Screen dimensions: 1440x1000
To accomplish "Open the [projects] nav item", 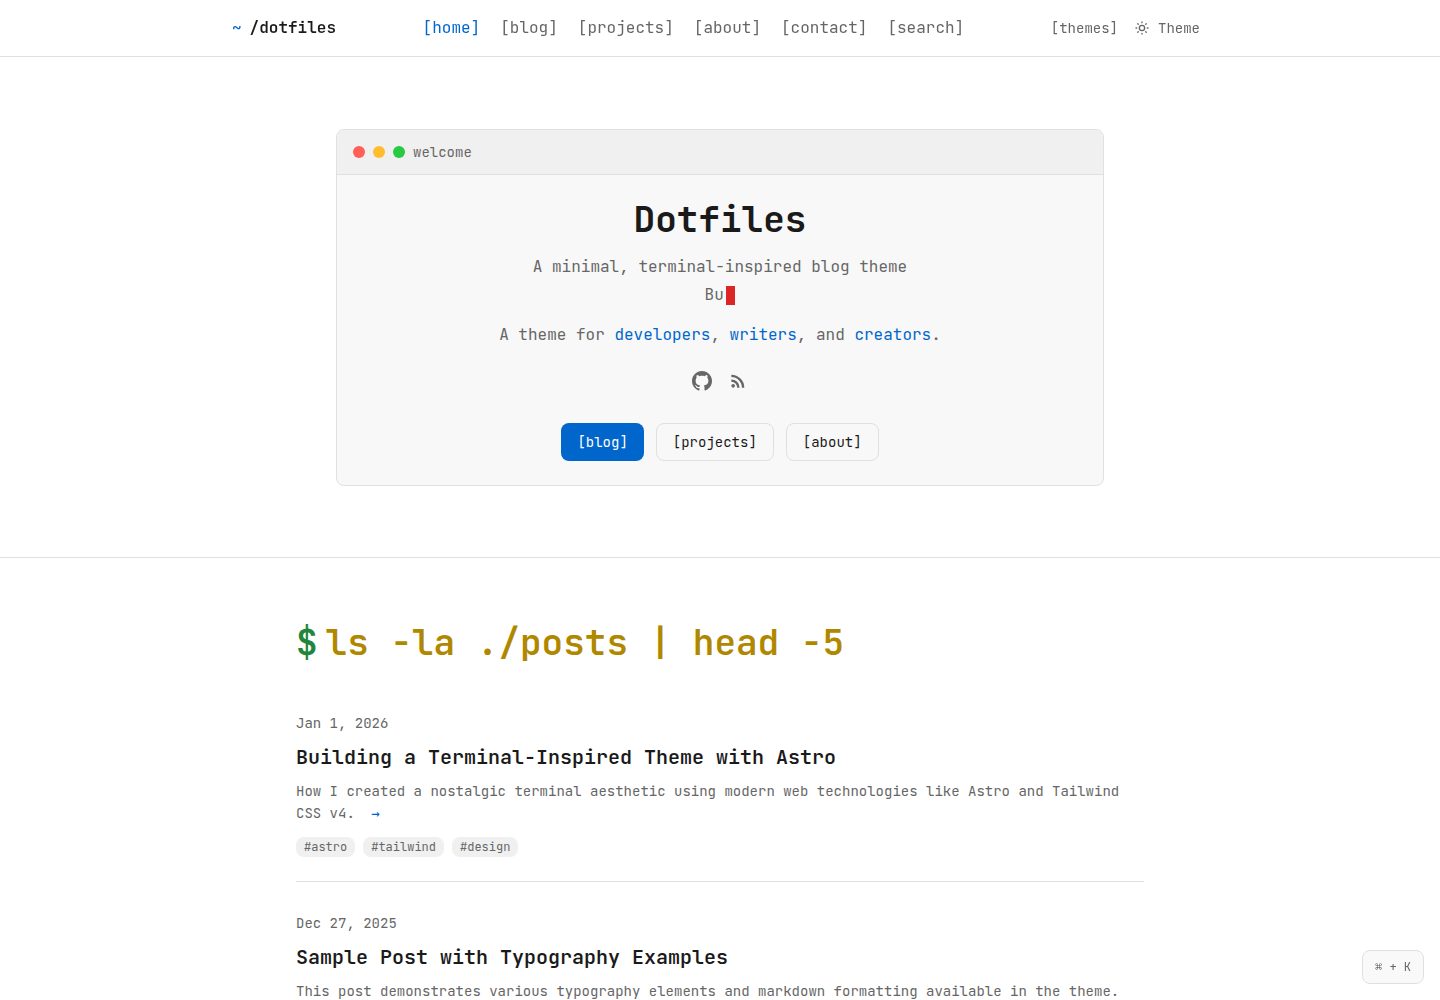I will coord(626,28).
